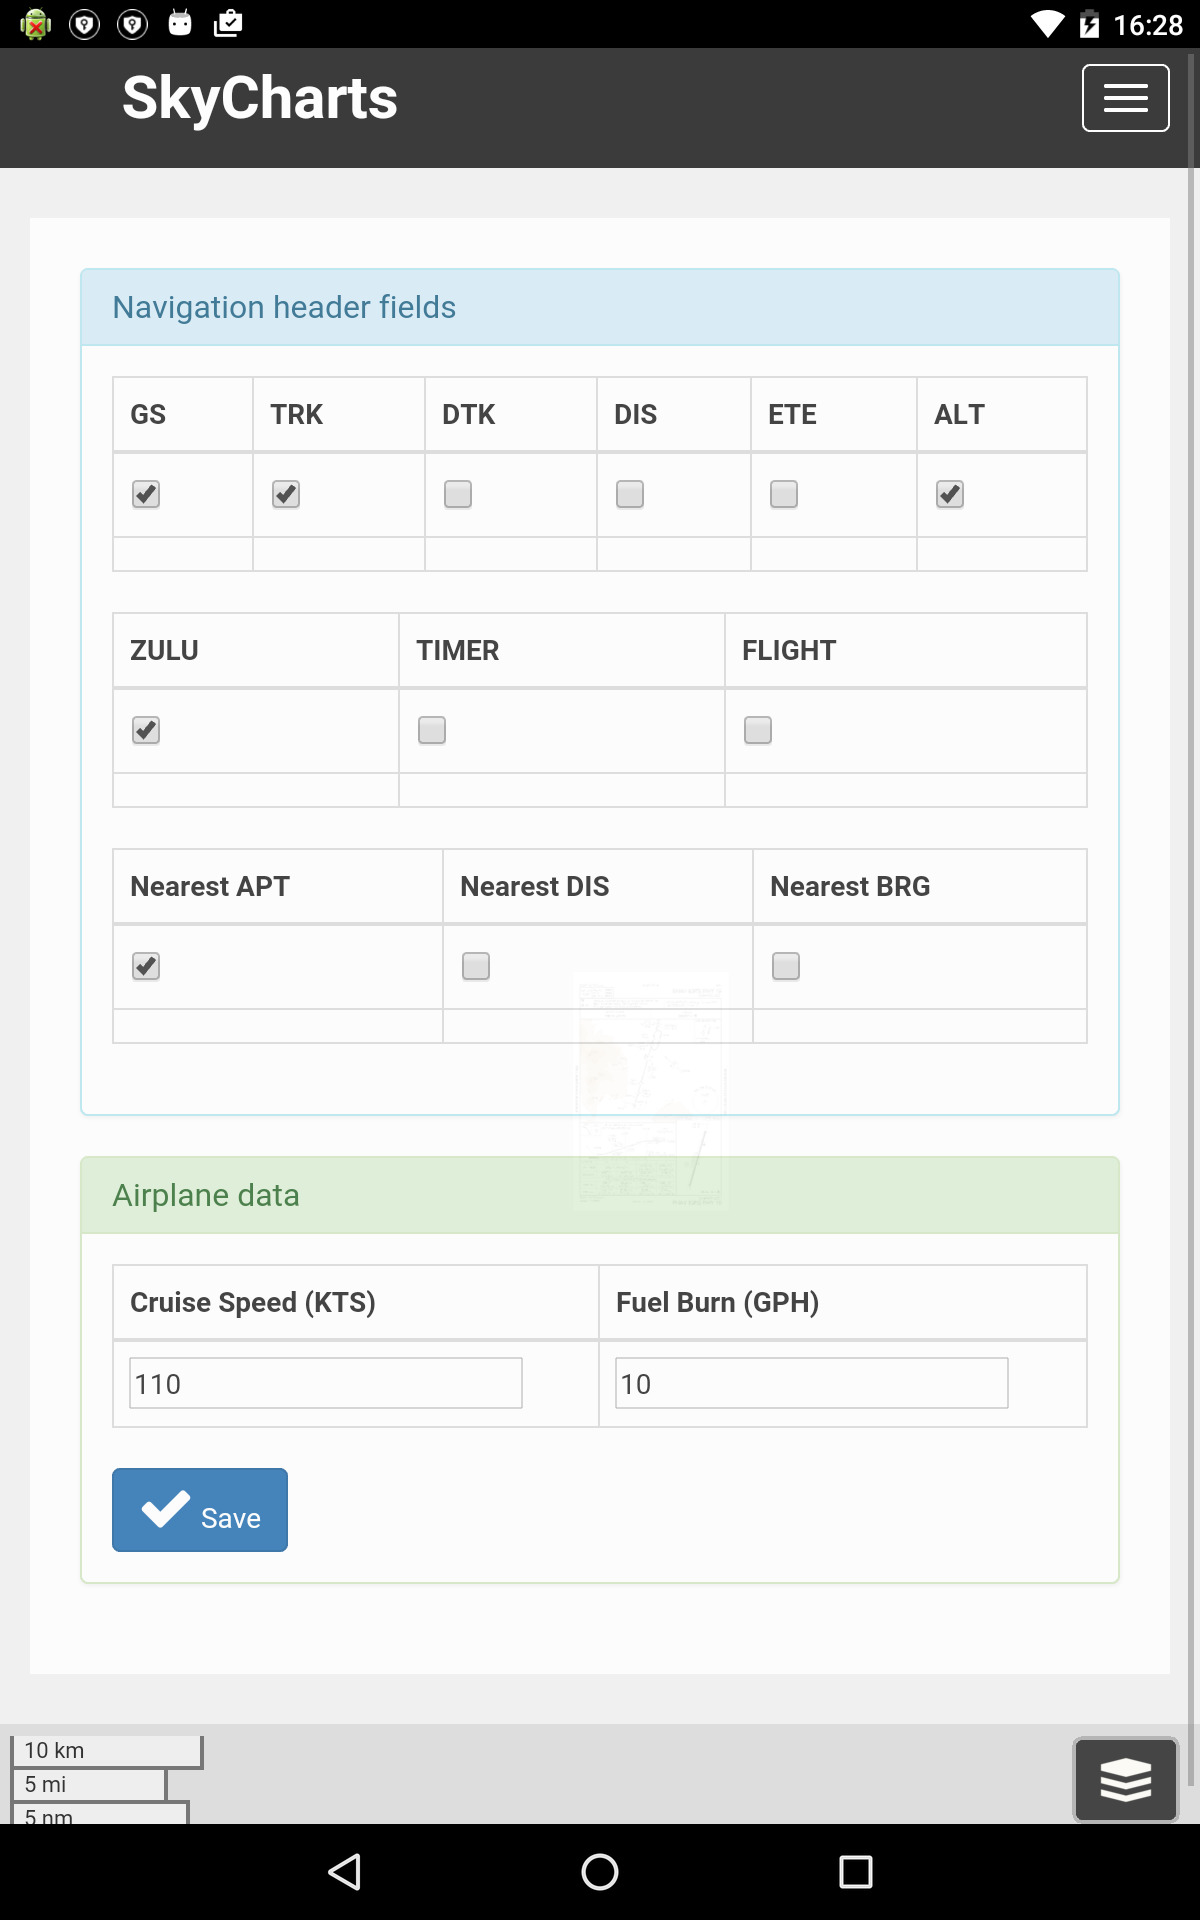Image resolution: width=1200 pixels, height=1920 pixels.
Task: Open the map layers selector
Action: coord(1126,1780)
